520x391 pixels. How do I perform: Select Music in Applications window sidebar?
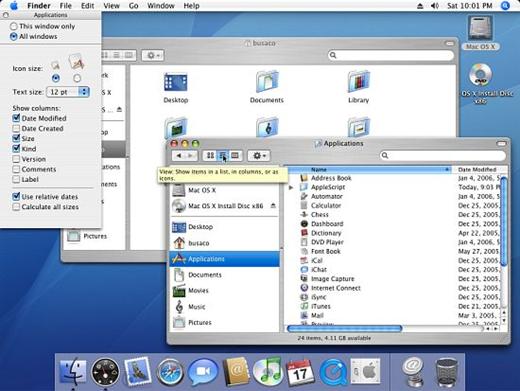(x=224, y=307)
